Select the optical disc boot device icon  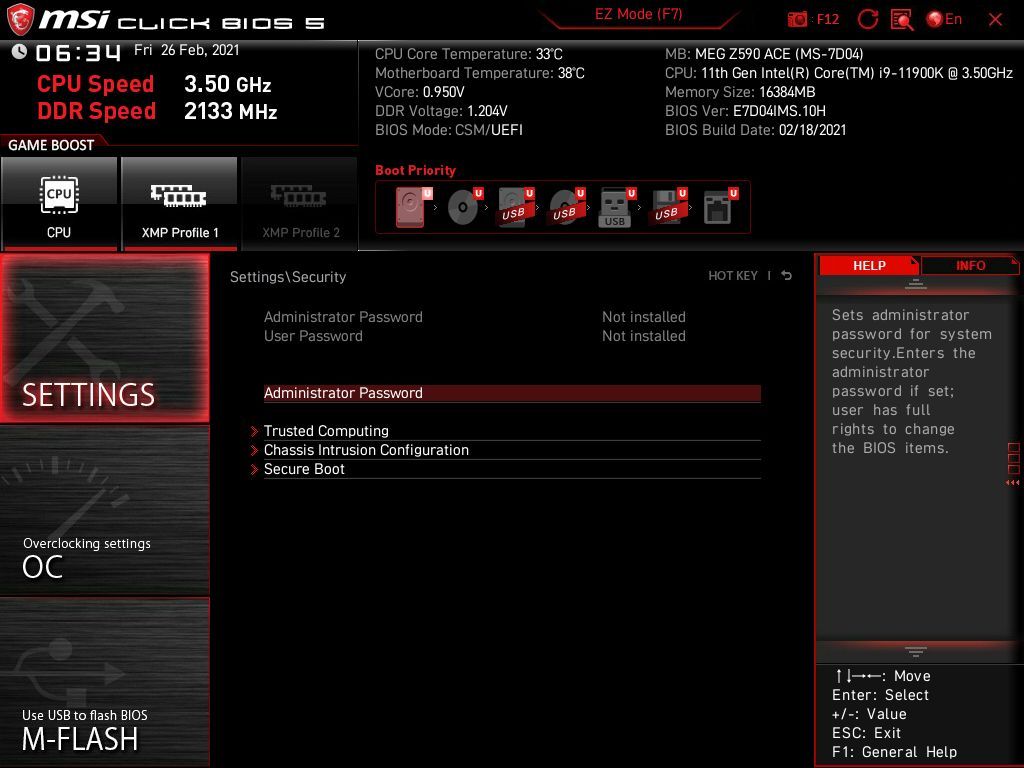pos(465,207)
